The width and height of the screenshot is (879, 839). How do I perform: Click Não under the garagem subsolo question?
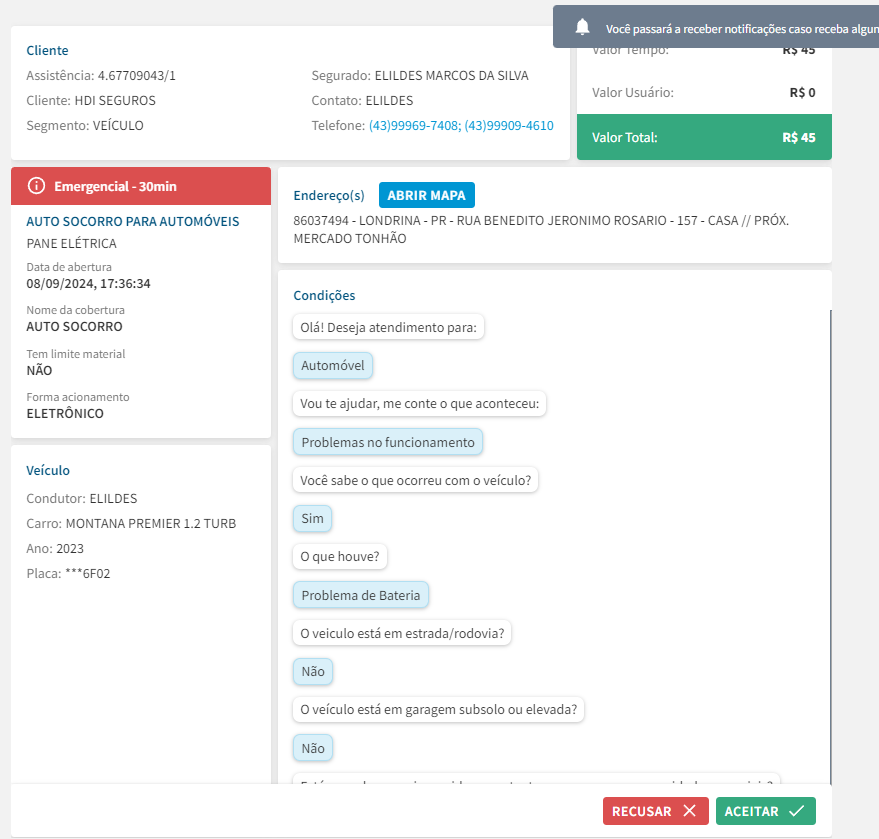point(313,748)
